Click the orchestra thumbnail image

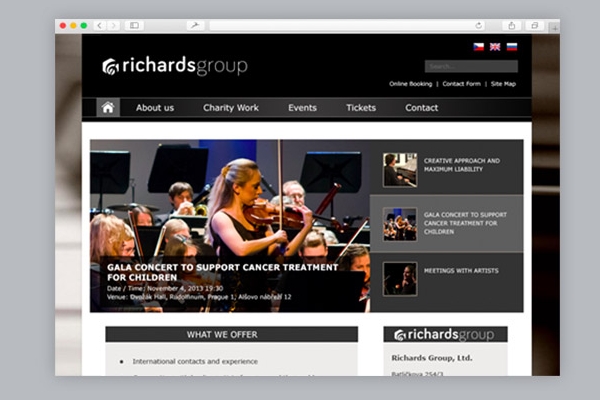[400, 224]
